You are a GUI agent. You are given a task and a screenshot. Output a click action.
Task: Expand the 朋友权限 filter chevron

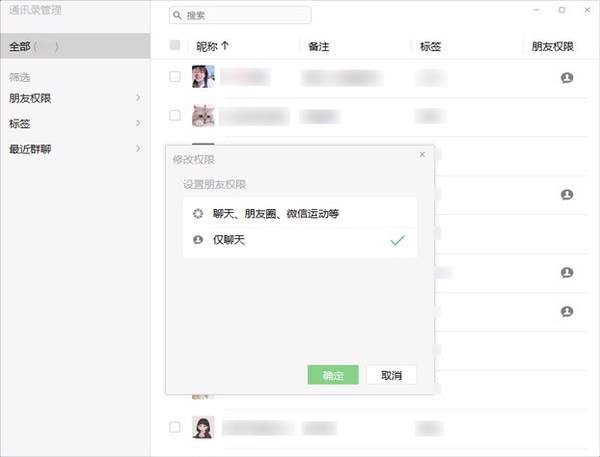138,98
